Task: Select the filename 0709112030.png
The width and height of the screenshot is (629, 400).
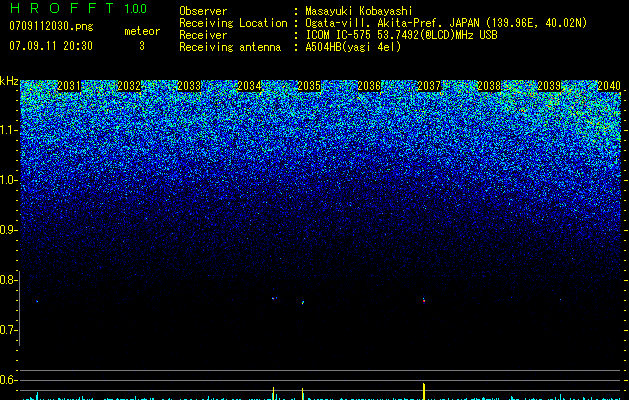Action: [51, 26]
